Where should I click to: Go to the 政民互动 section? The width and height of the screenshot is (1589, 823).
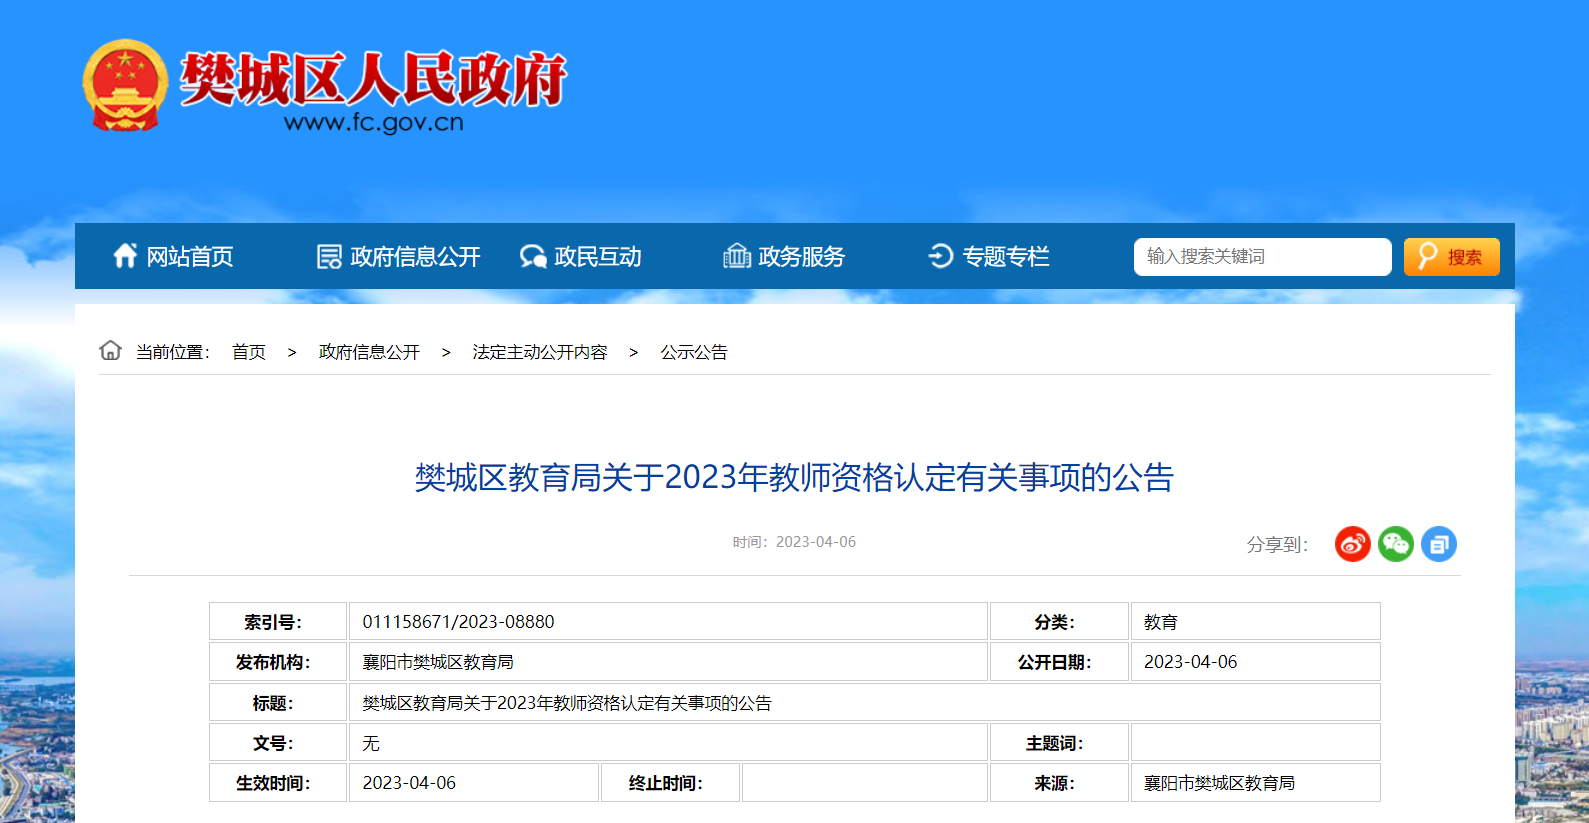598,257
